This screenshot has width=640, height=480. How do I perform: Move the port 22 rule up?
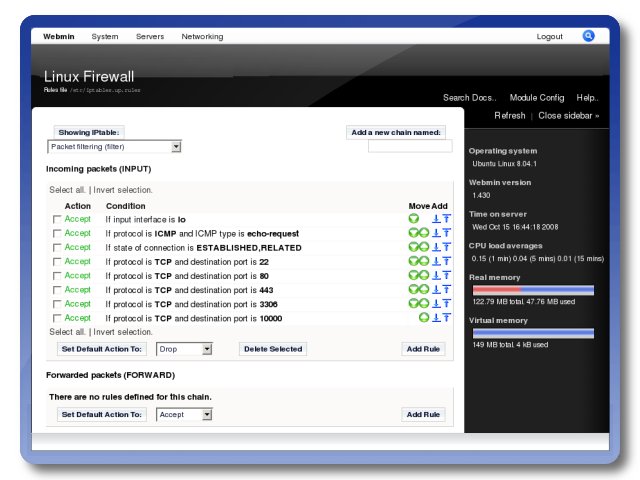(x=424, y=261)
